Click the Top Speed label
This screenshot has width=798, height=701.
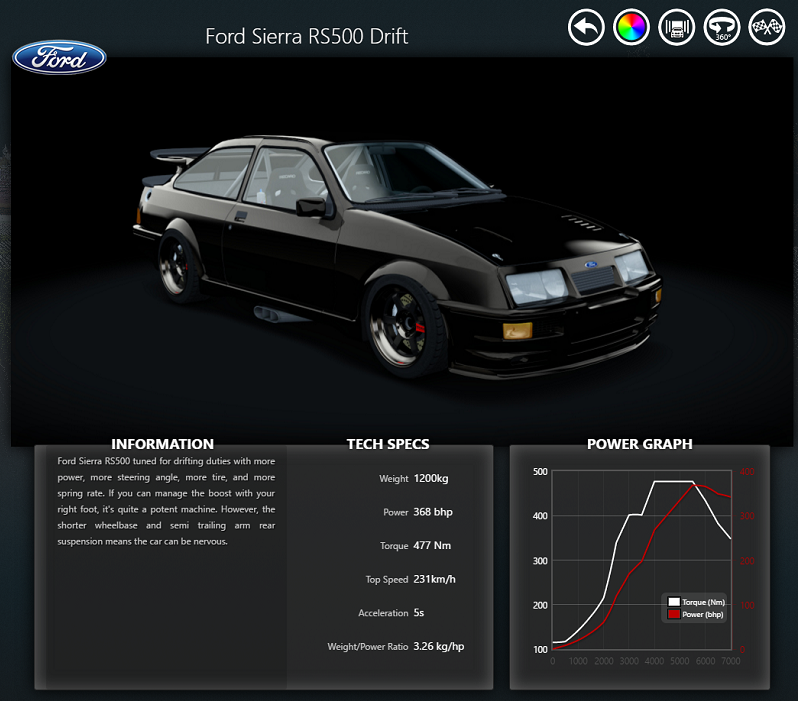coord(387,579)
